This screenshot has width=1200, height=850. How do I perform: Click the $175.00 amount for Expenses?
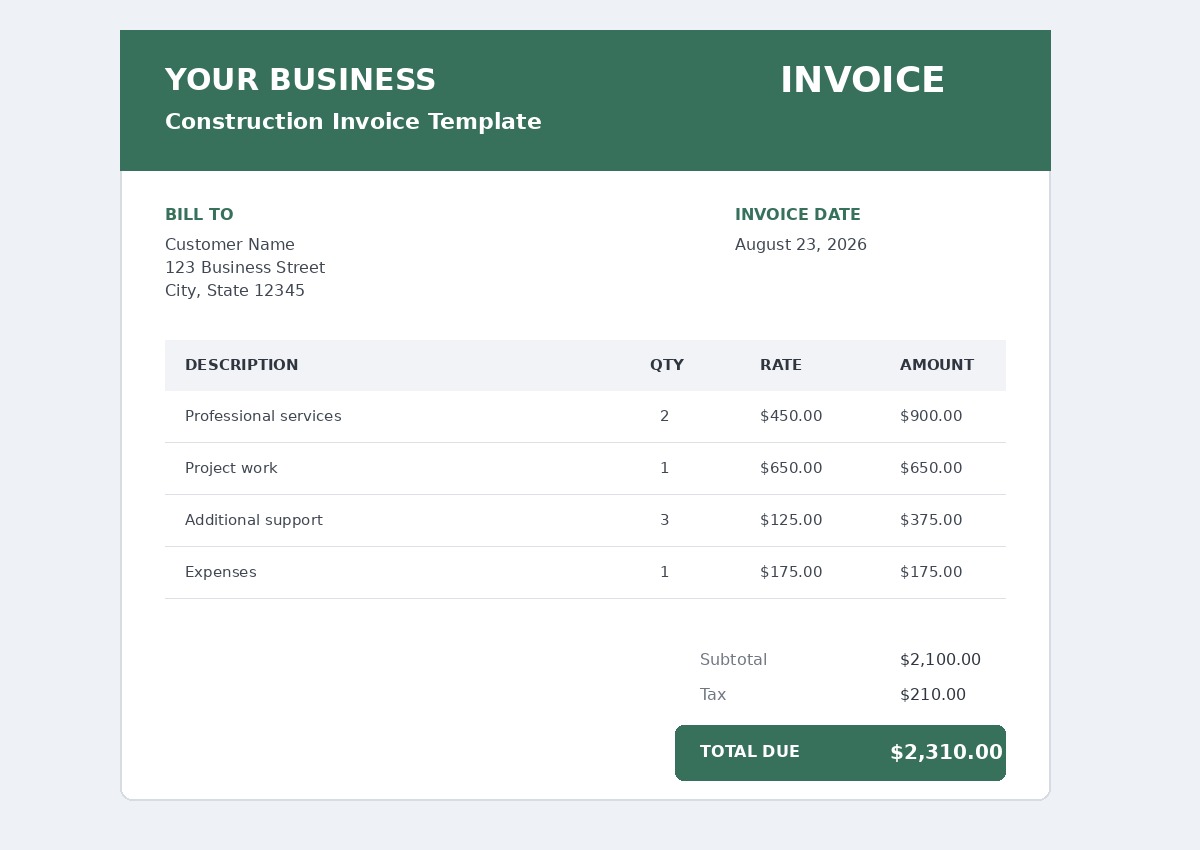pyautogui.click(x=931, y=572)
